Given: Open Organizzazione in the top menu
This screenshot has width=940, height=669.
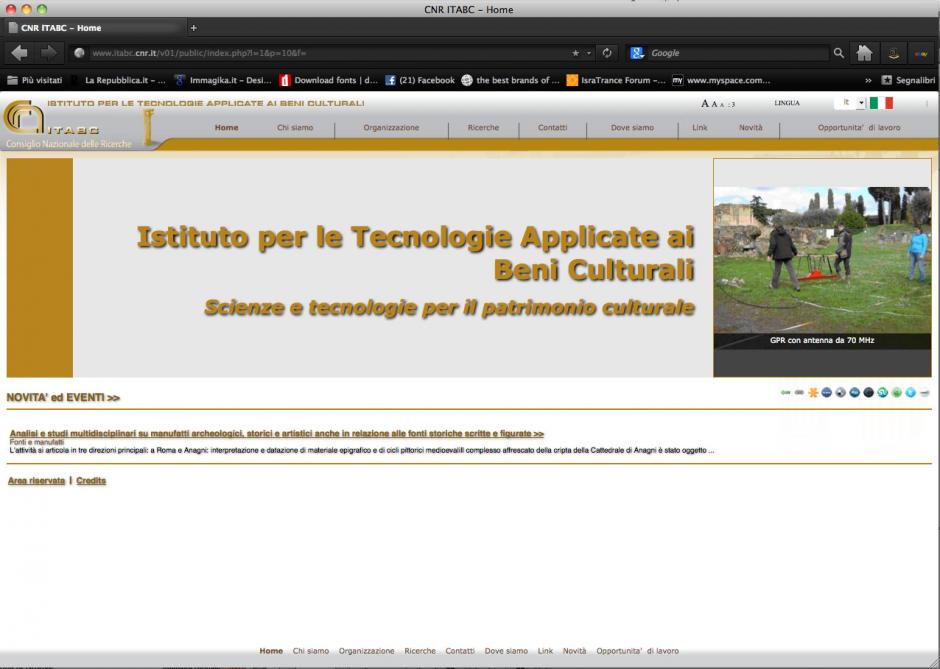Looking at the screenshot, I should pos(391,128).
